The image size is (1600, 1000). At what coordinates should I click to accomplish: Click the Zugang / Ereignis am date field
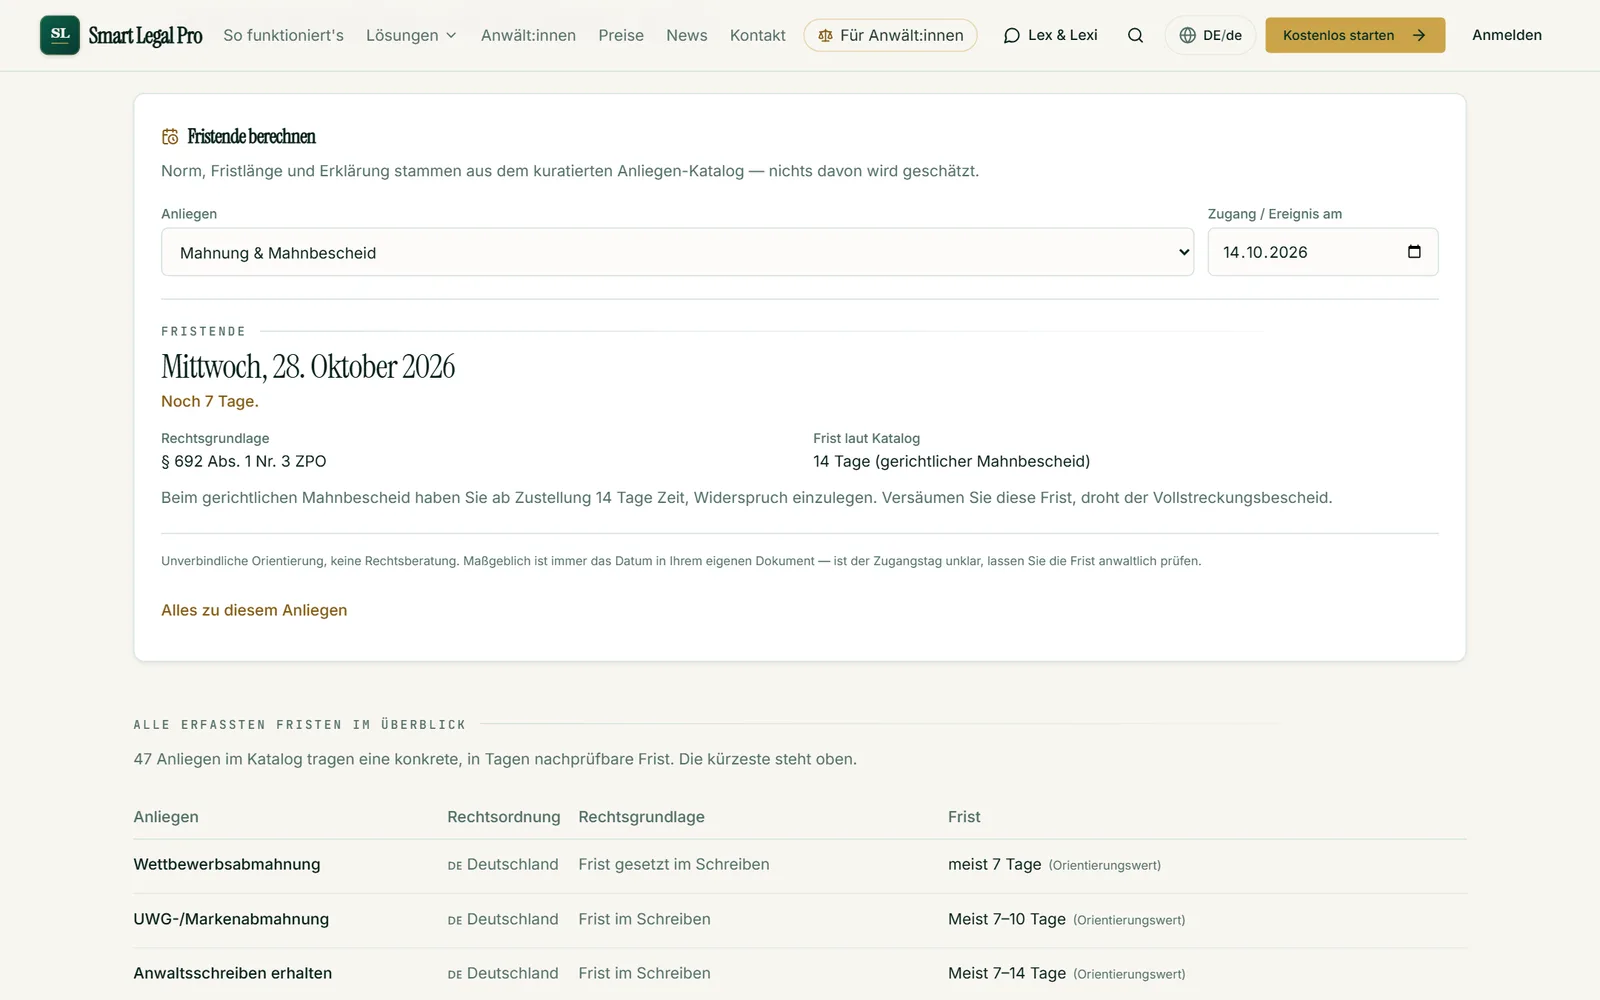(x=1323, y=252)
